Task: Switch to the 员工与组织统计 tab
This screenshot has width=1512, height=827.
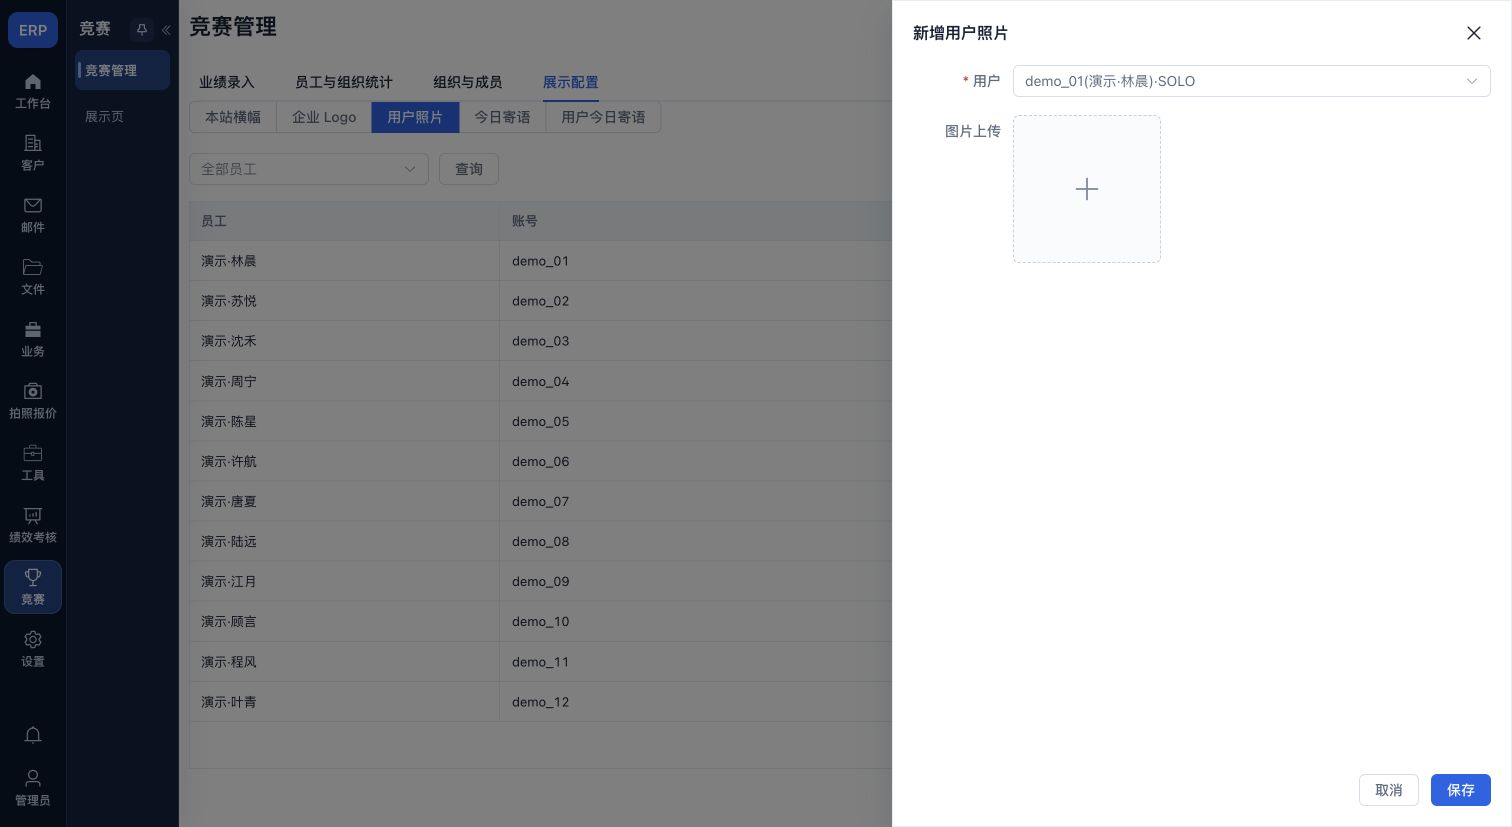Action: [344, 82]
